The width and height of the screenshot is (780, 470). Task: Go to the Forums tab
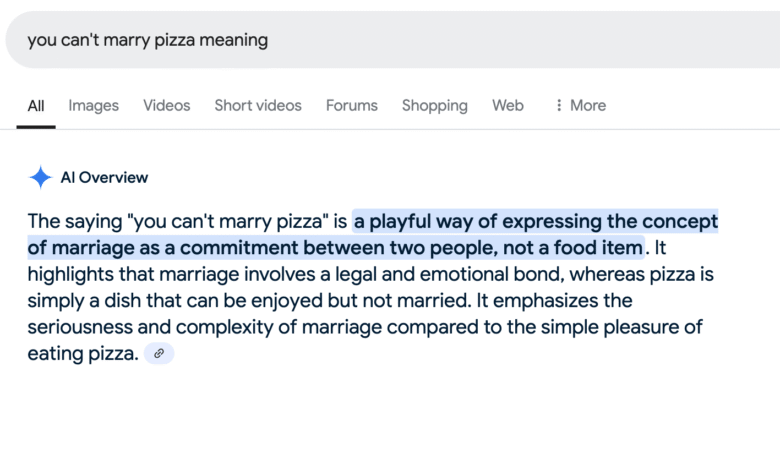pos(352,105)
